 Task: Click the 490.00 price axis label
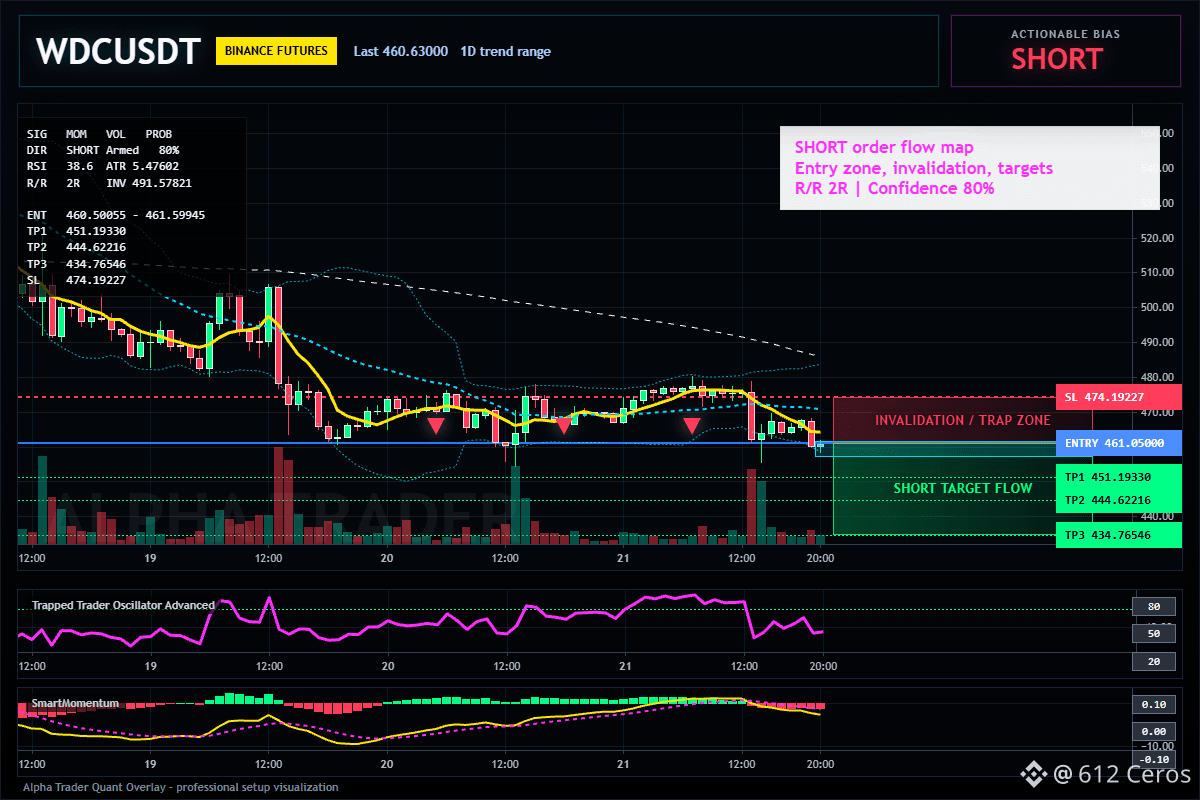(1157, 342)
